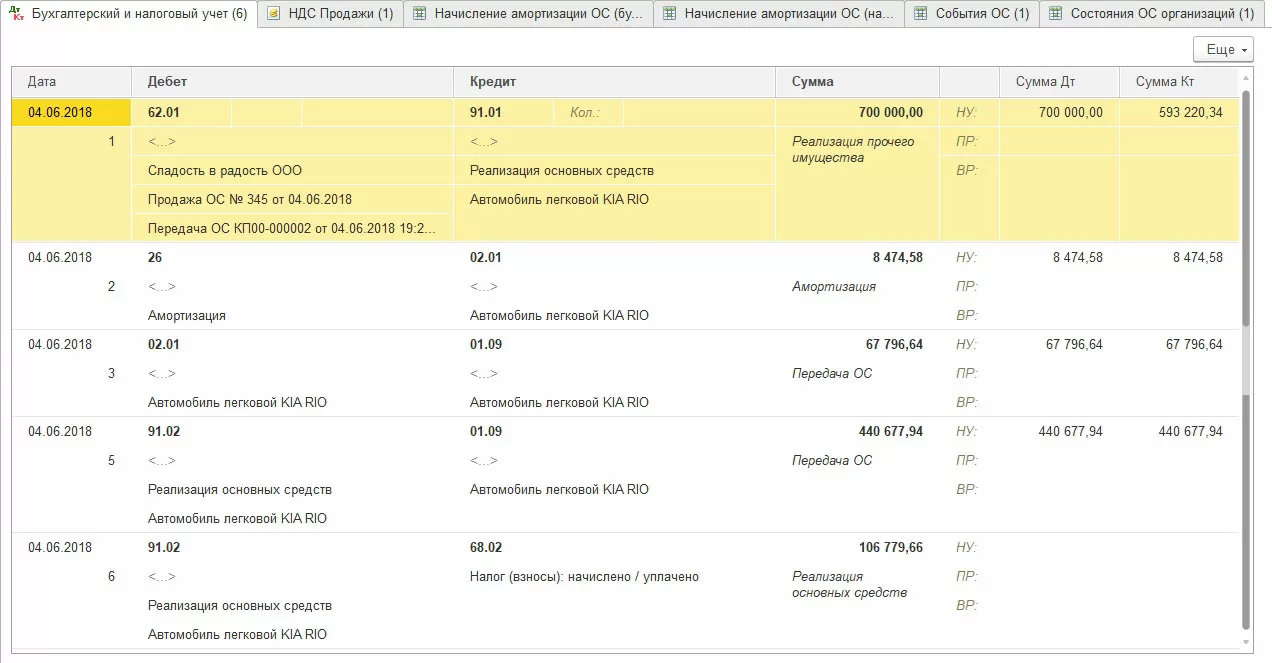Click Продажа ОС № 345 от 04.06.2018
The image size is (1272, 663).
[292, 200]
